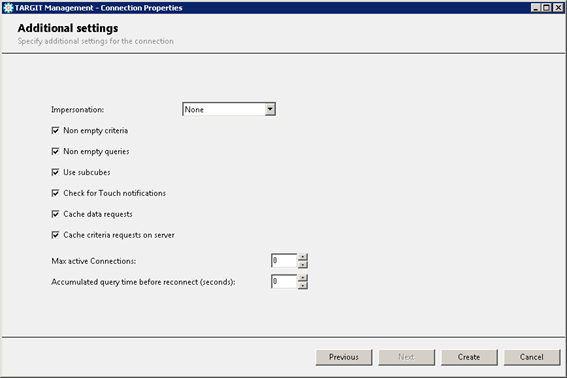Screen dimensions: 567x378
Task: Uncheck Non empty criteria
Action: [55, 130]
